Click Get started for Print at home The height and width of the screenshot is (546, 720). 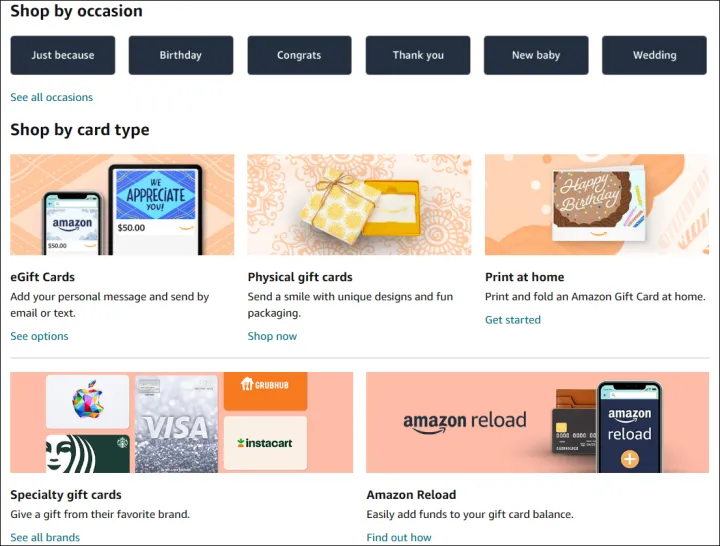click(513, 320)
